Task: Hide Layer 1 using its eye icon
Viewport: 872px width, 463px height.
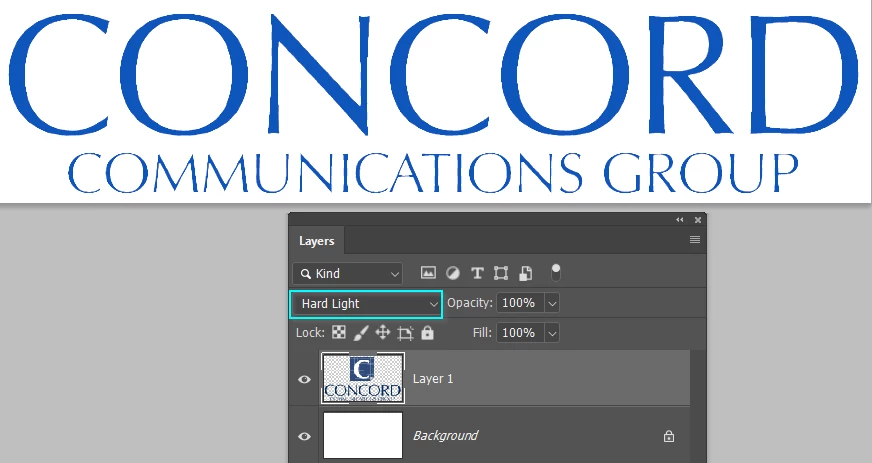Action: tap(304, 379)
